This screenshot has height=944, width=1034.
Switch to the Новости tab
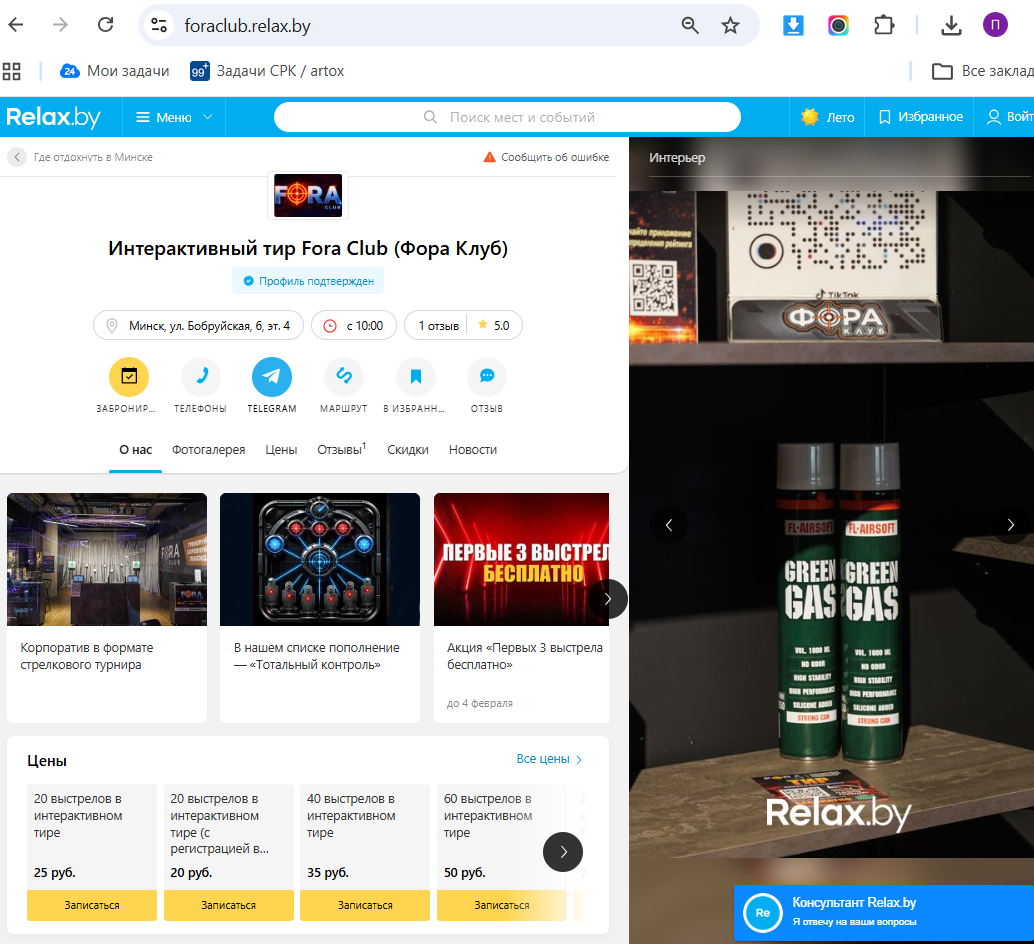pos(473,450)
